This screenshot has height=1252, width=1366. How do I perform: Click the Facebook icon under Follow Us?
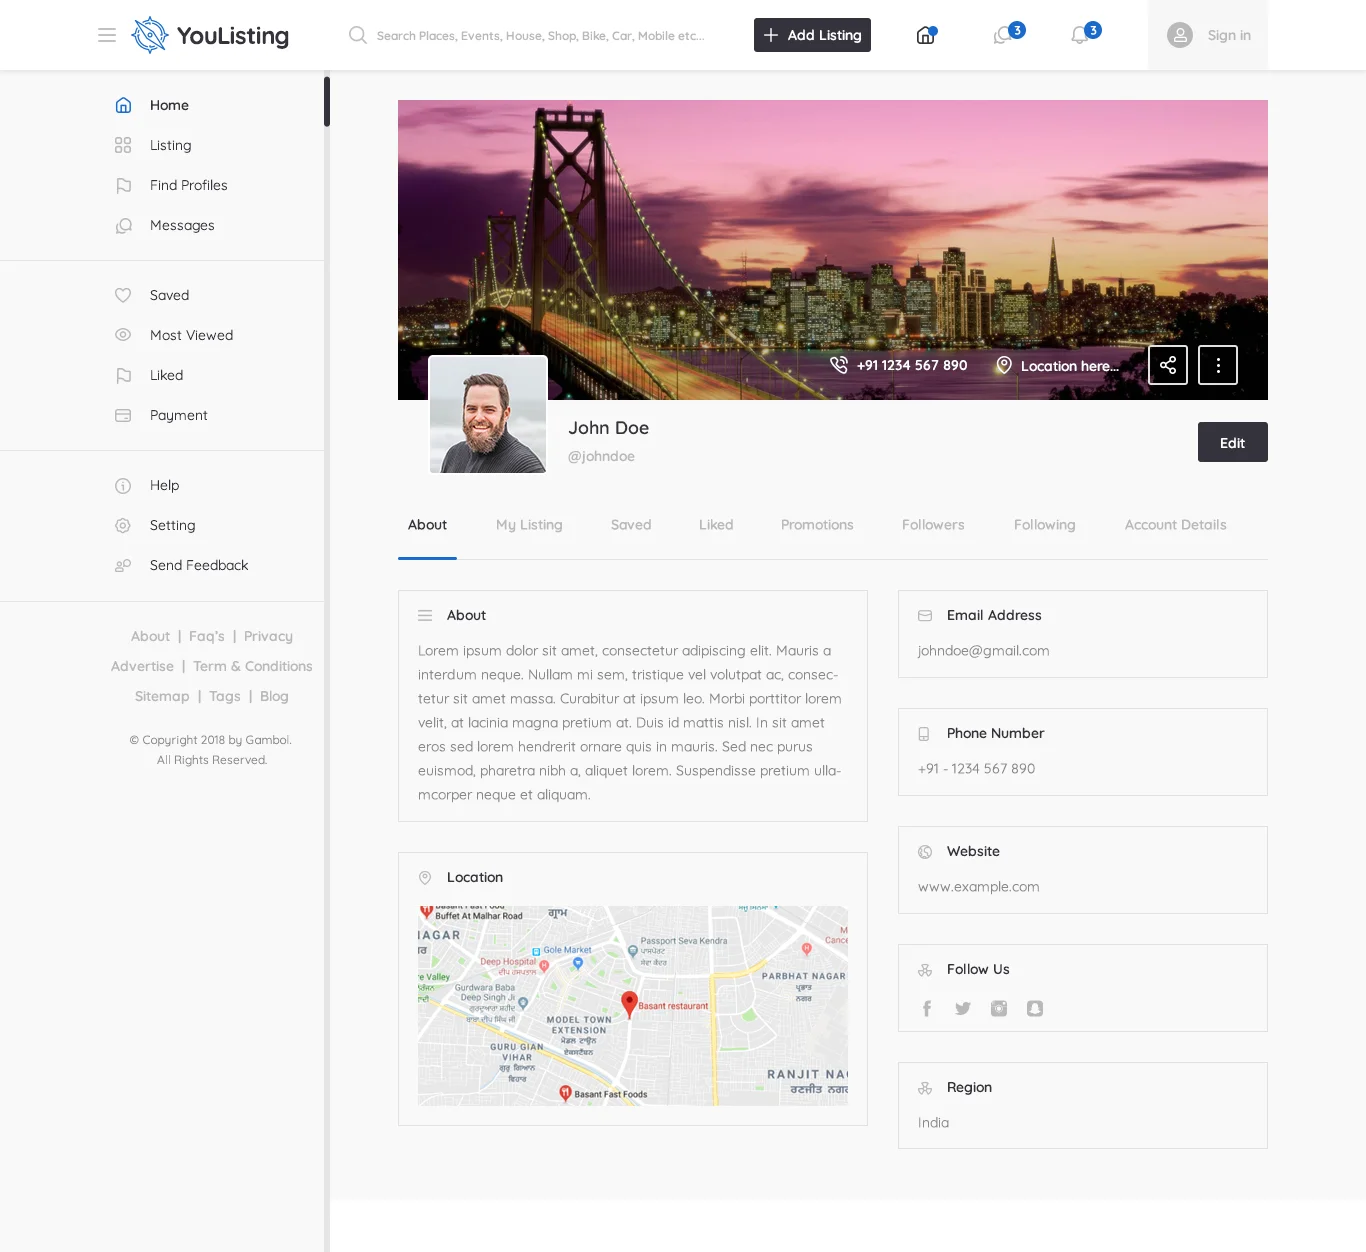coord(927,1008)
